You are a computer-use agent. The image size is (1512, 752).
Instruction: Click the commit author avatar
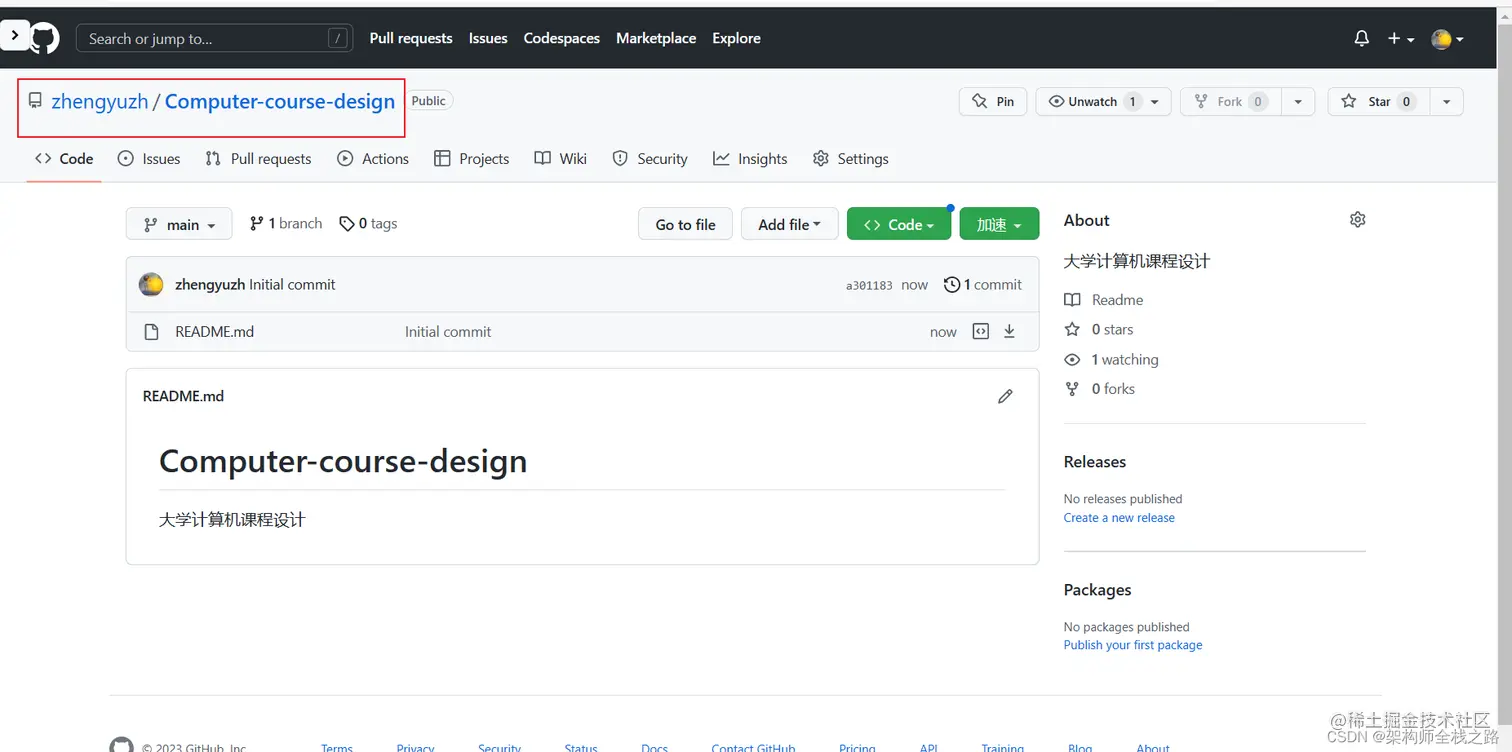click(151, 284)
